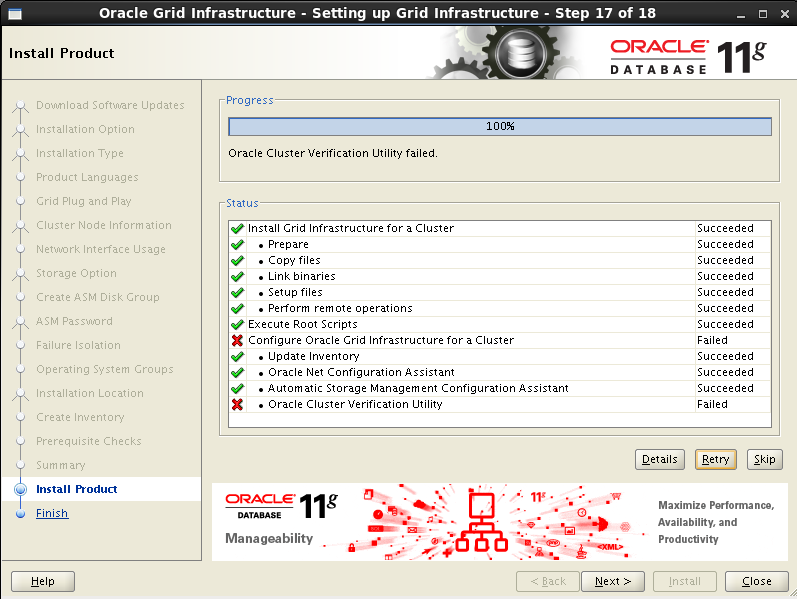The width and height of the screenshot is (797, 599).
Task: Maximize the installer window
Action: 762,14
